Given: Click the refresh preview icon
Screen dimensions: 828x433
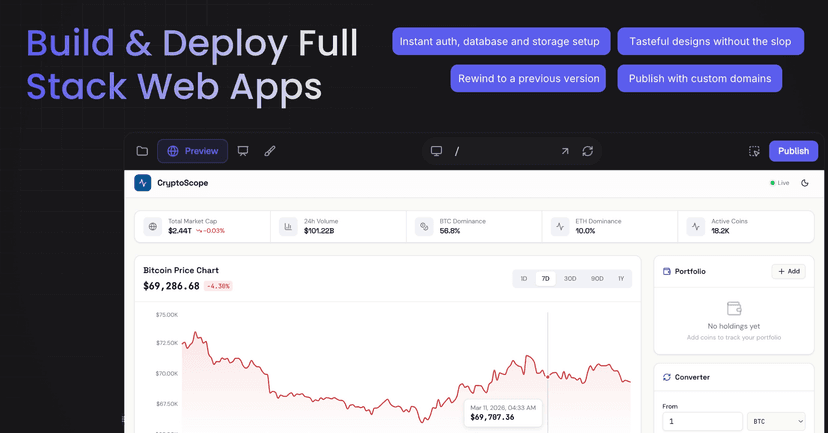Looking at the screenshot, I should click(x=588, y=151).
